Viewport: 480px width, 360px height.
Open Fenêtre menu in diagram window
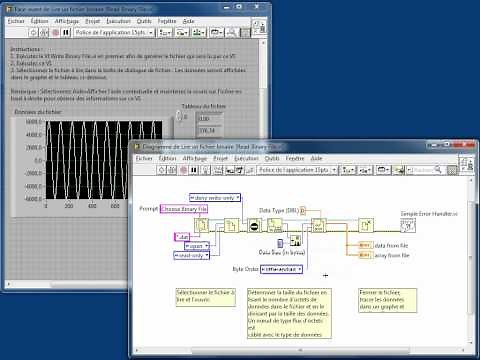click(x=295, y=158)
